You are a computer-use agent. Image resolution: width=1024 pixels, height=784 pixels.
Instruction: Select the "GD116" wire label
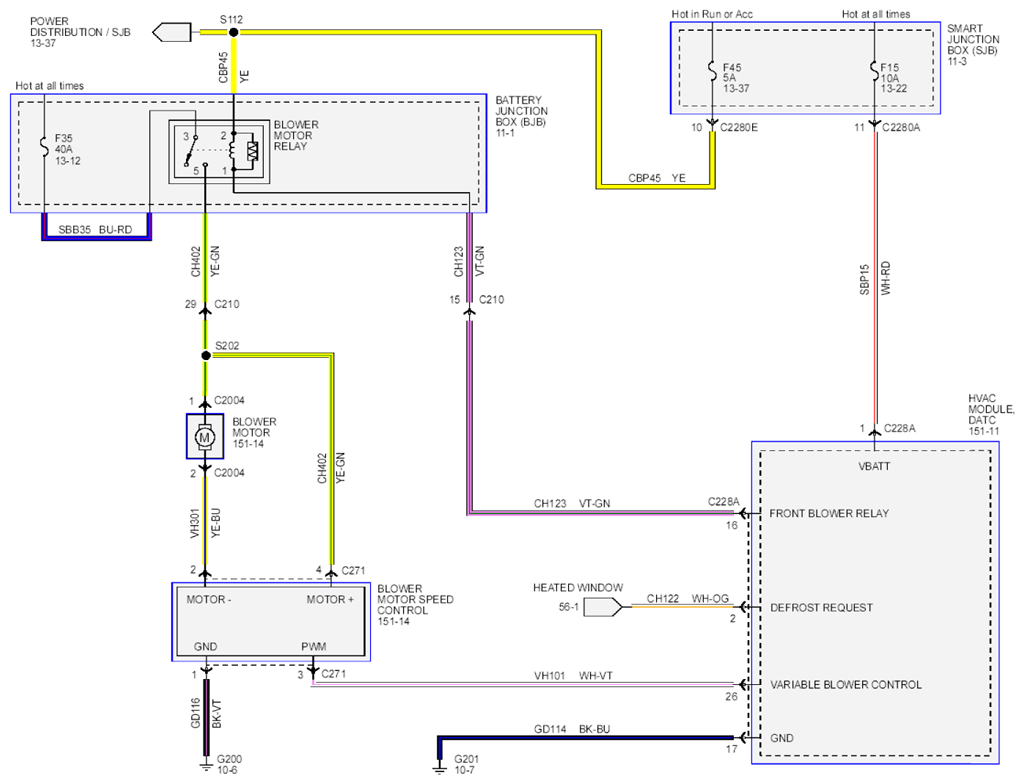point(195,713)
